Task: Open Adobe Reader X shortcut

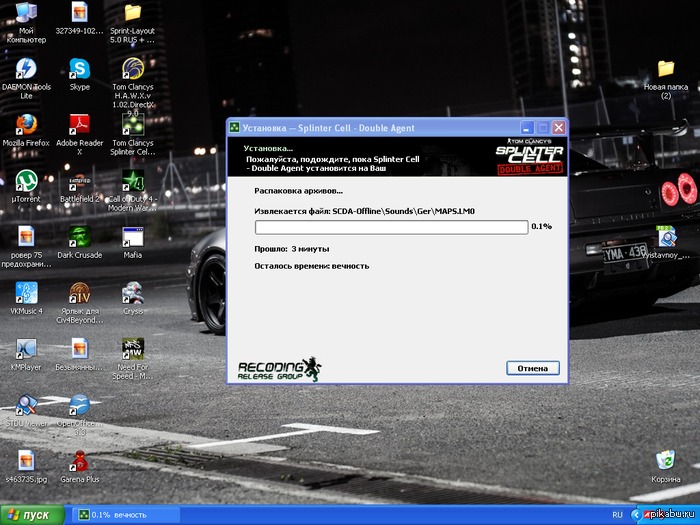Action: (x=79, y=125)
